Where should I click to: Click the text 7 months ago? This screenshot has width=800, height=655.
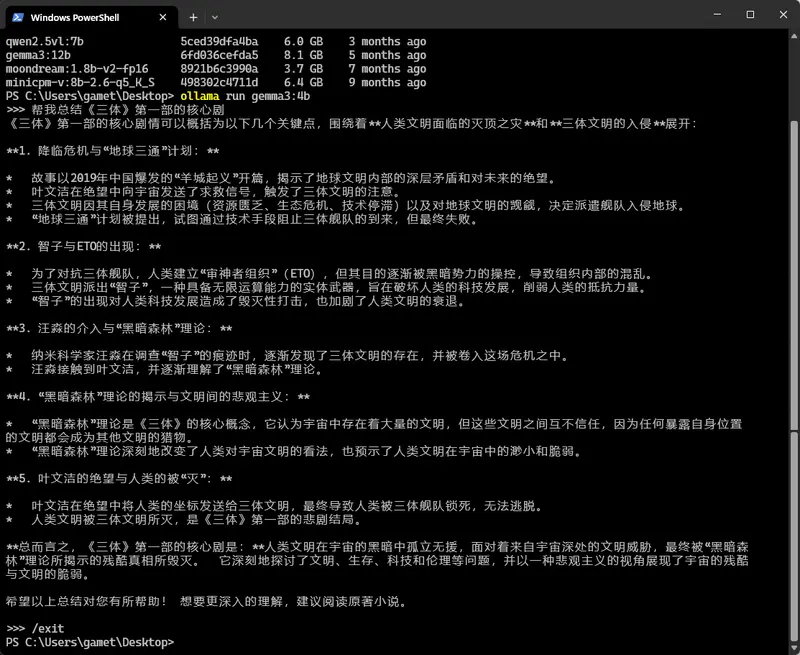(x=388, y=69)
